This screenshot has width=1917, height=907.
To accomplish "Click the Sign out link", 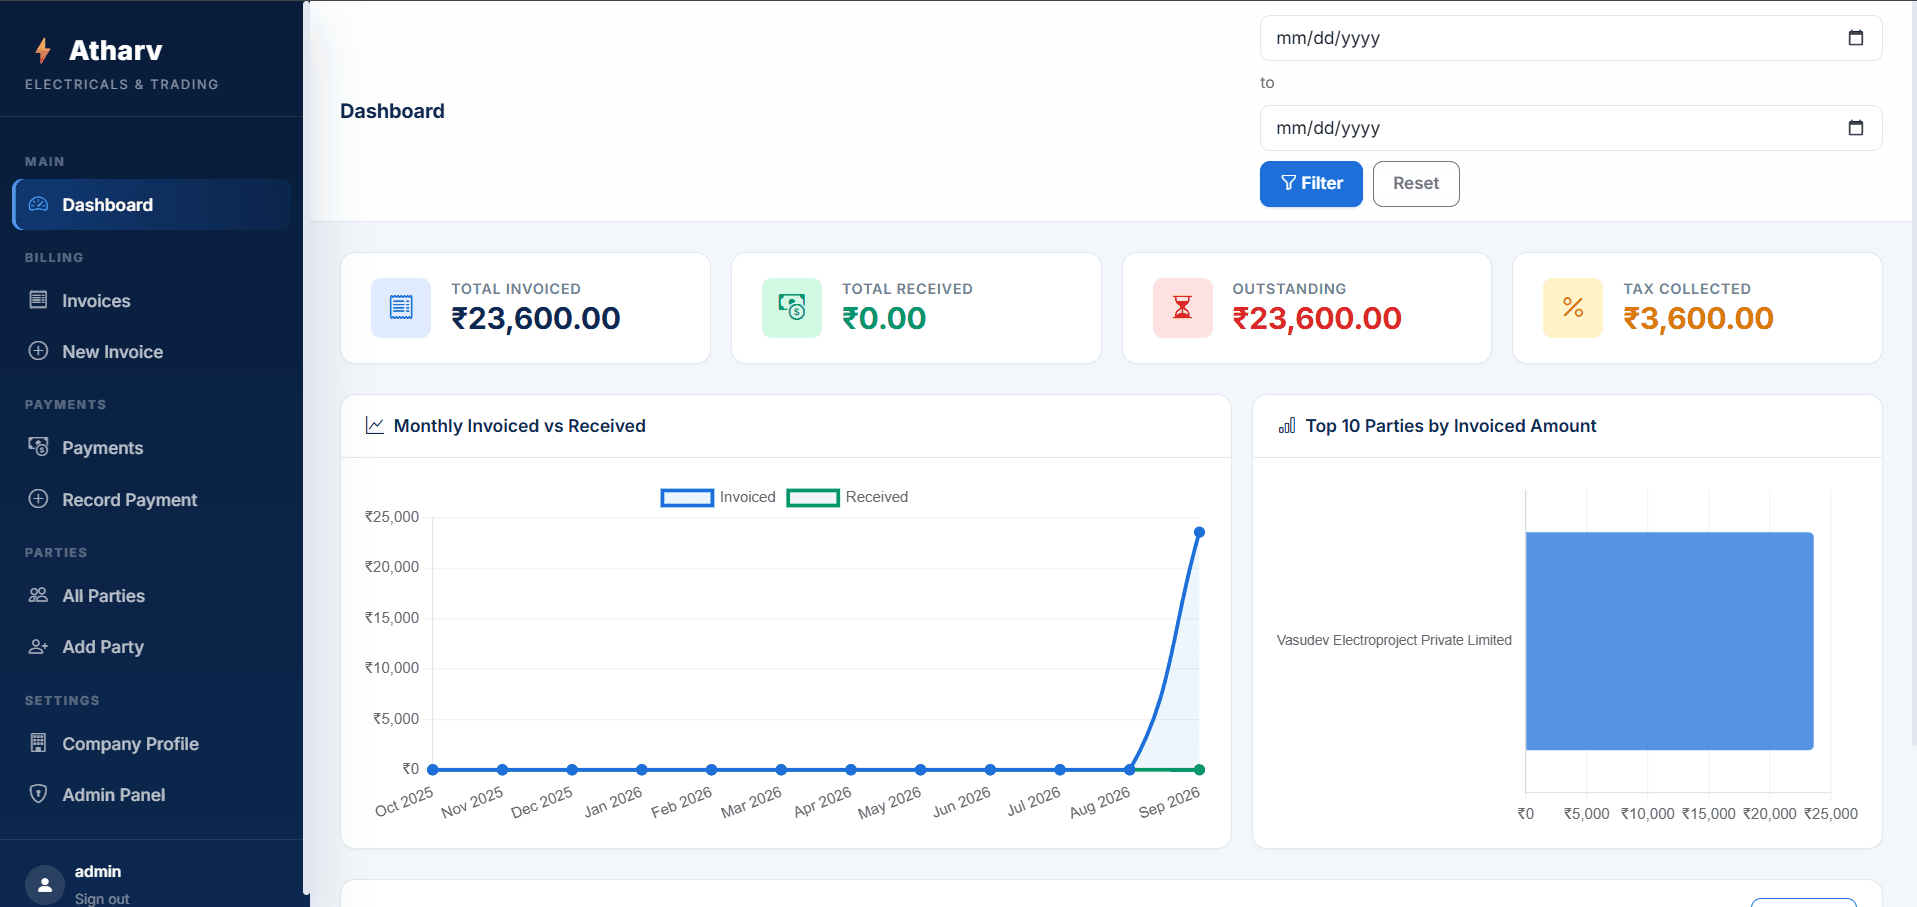I will tap(102, 898).
